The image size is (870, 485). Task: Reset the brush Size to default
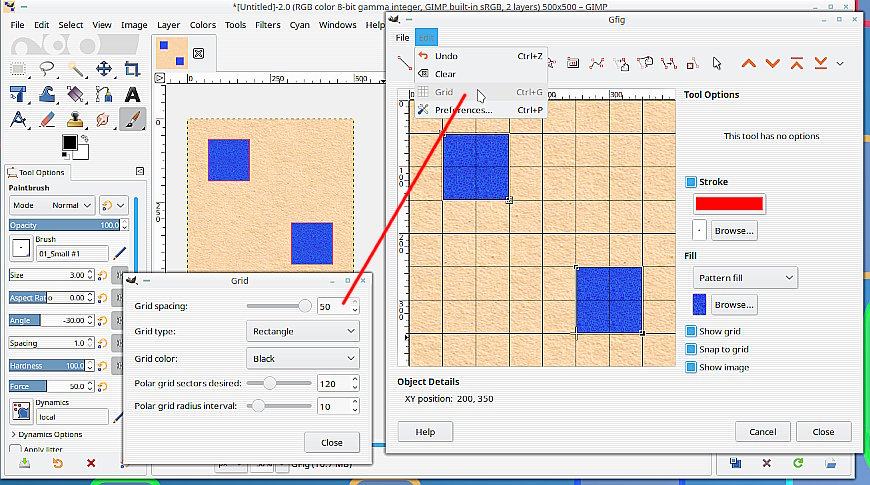click(103, 275)
